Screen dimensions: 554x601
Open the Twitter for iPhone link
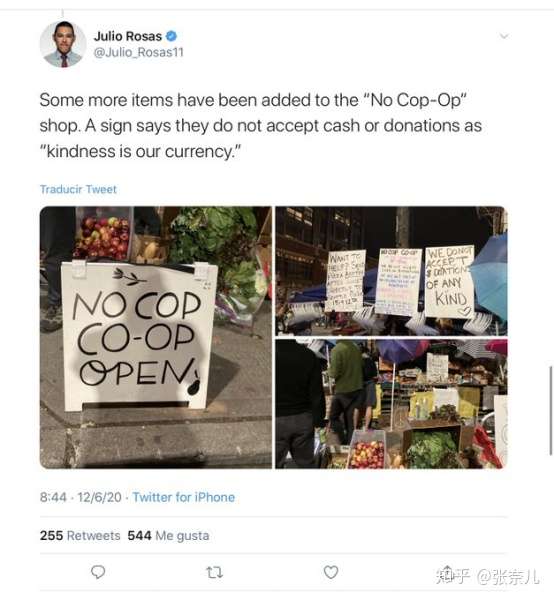[184, 497]
